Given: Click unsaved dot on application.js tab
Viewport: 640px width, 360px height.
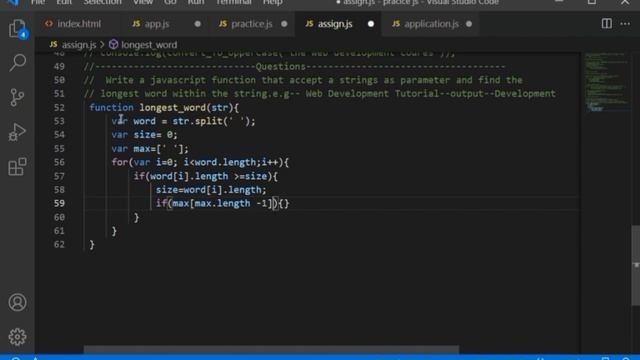Looking at the screenshot, I should click(x=469, y=24).
